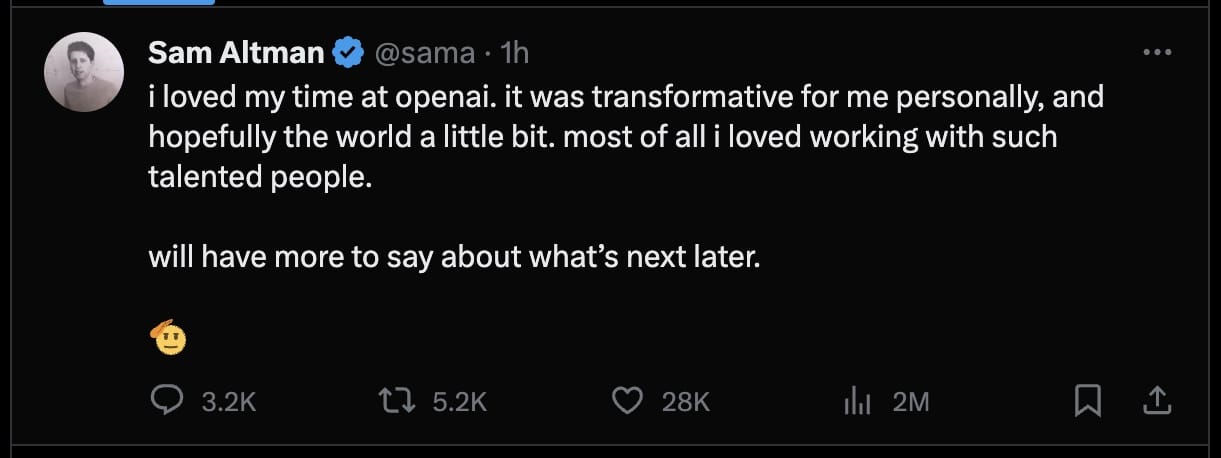Click the blue verified badge
This screenshot has height=458, width=1221.
click(x=346, y=53)
